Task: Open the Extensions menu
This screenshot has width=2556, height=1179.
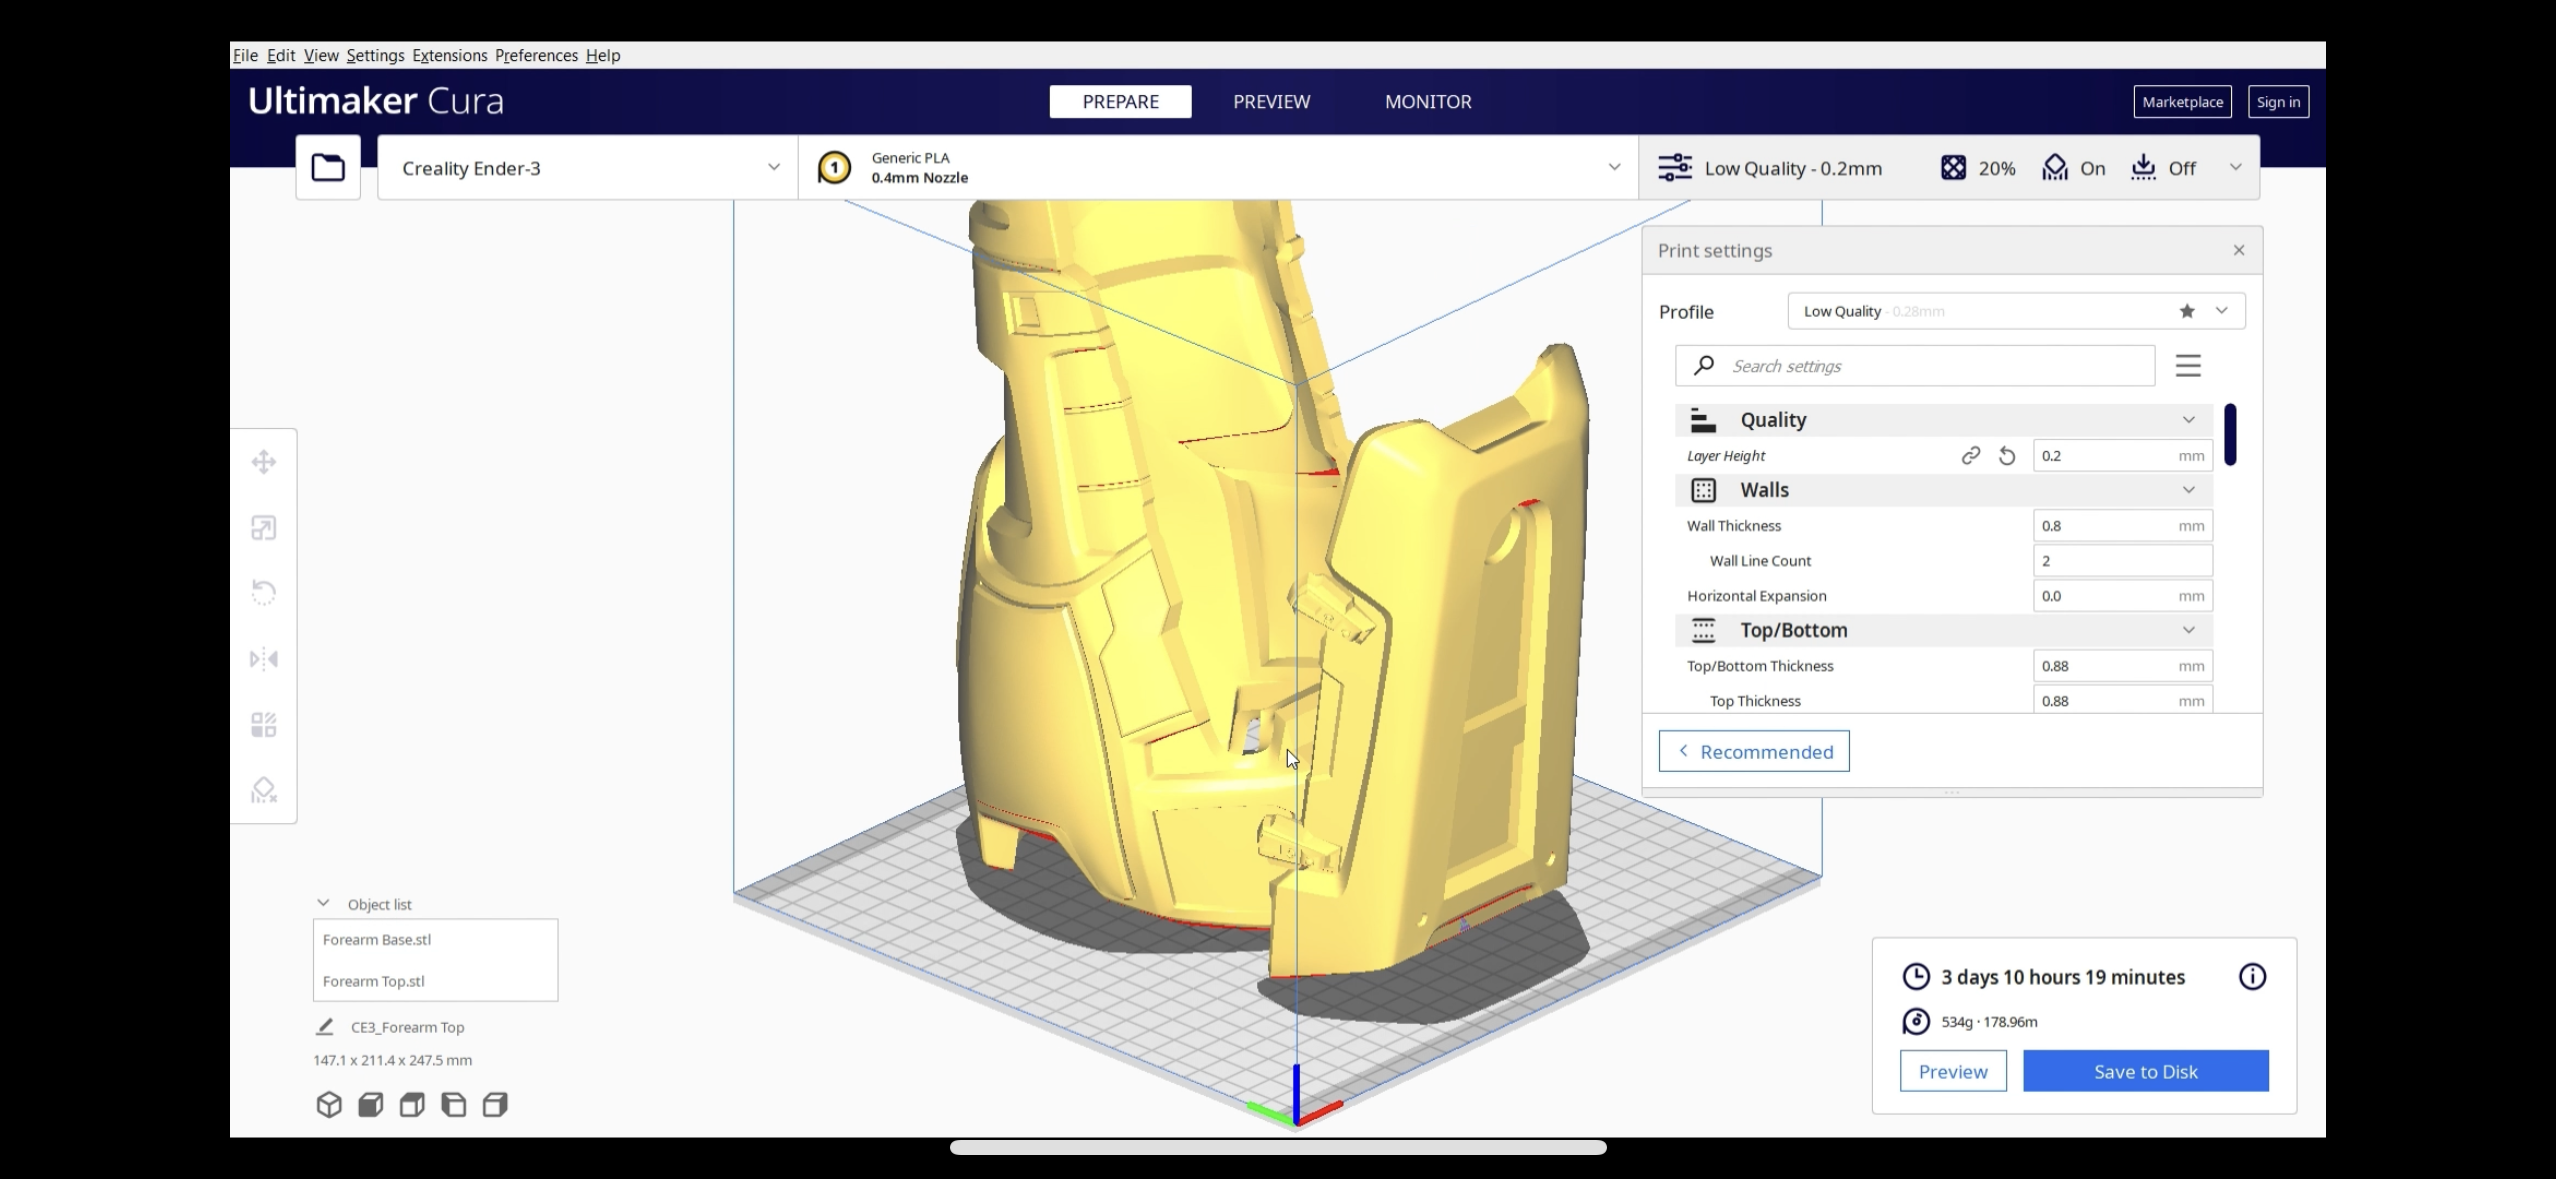Action: click(x=449, y=56)
